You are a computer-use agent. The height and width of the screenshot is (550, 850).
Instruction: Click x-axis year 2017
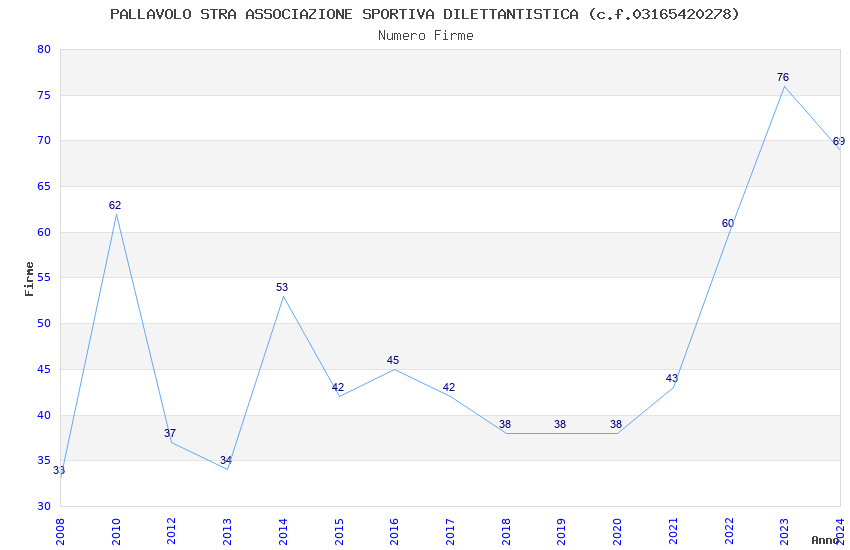coord(450,532)
